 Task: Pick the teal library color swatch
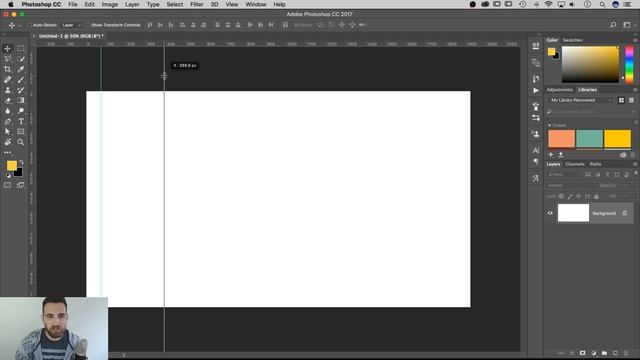coord(589,139)
